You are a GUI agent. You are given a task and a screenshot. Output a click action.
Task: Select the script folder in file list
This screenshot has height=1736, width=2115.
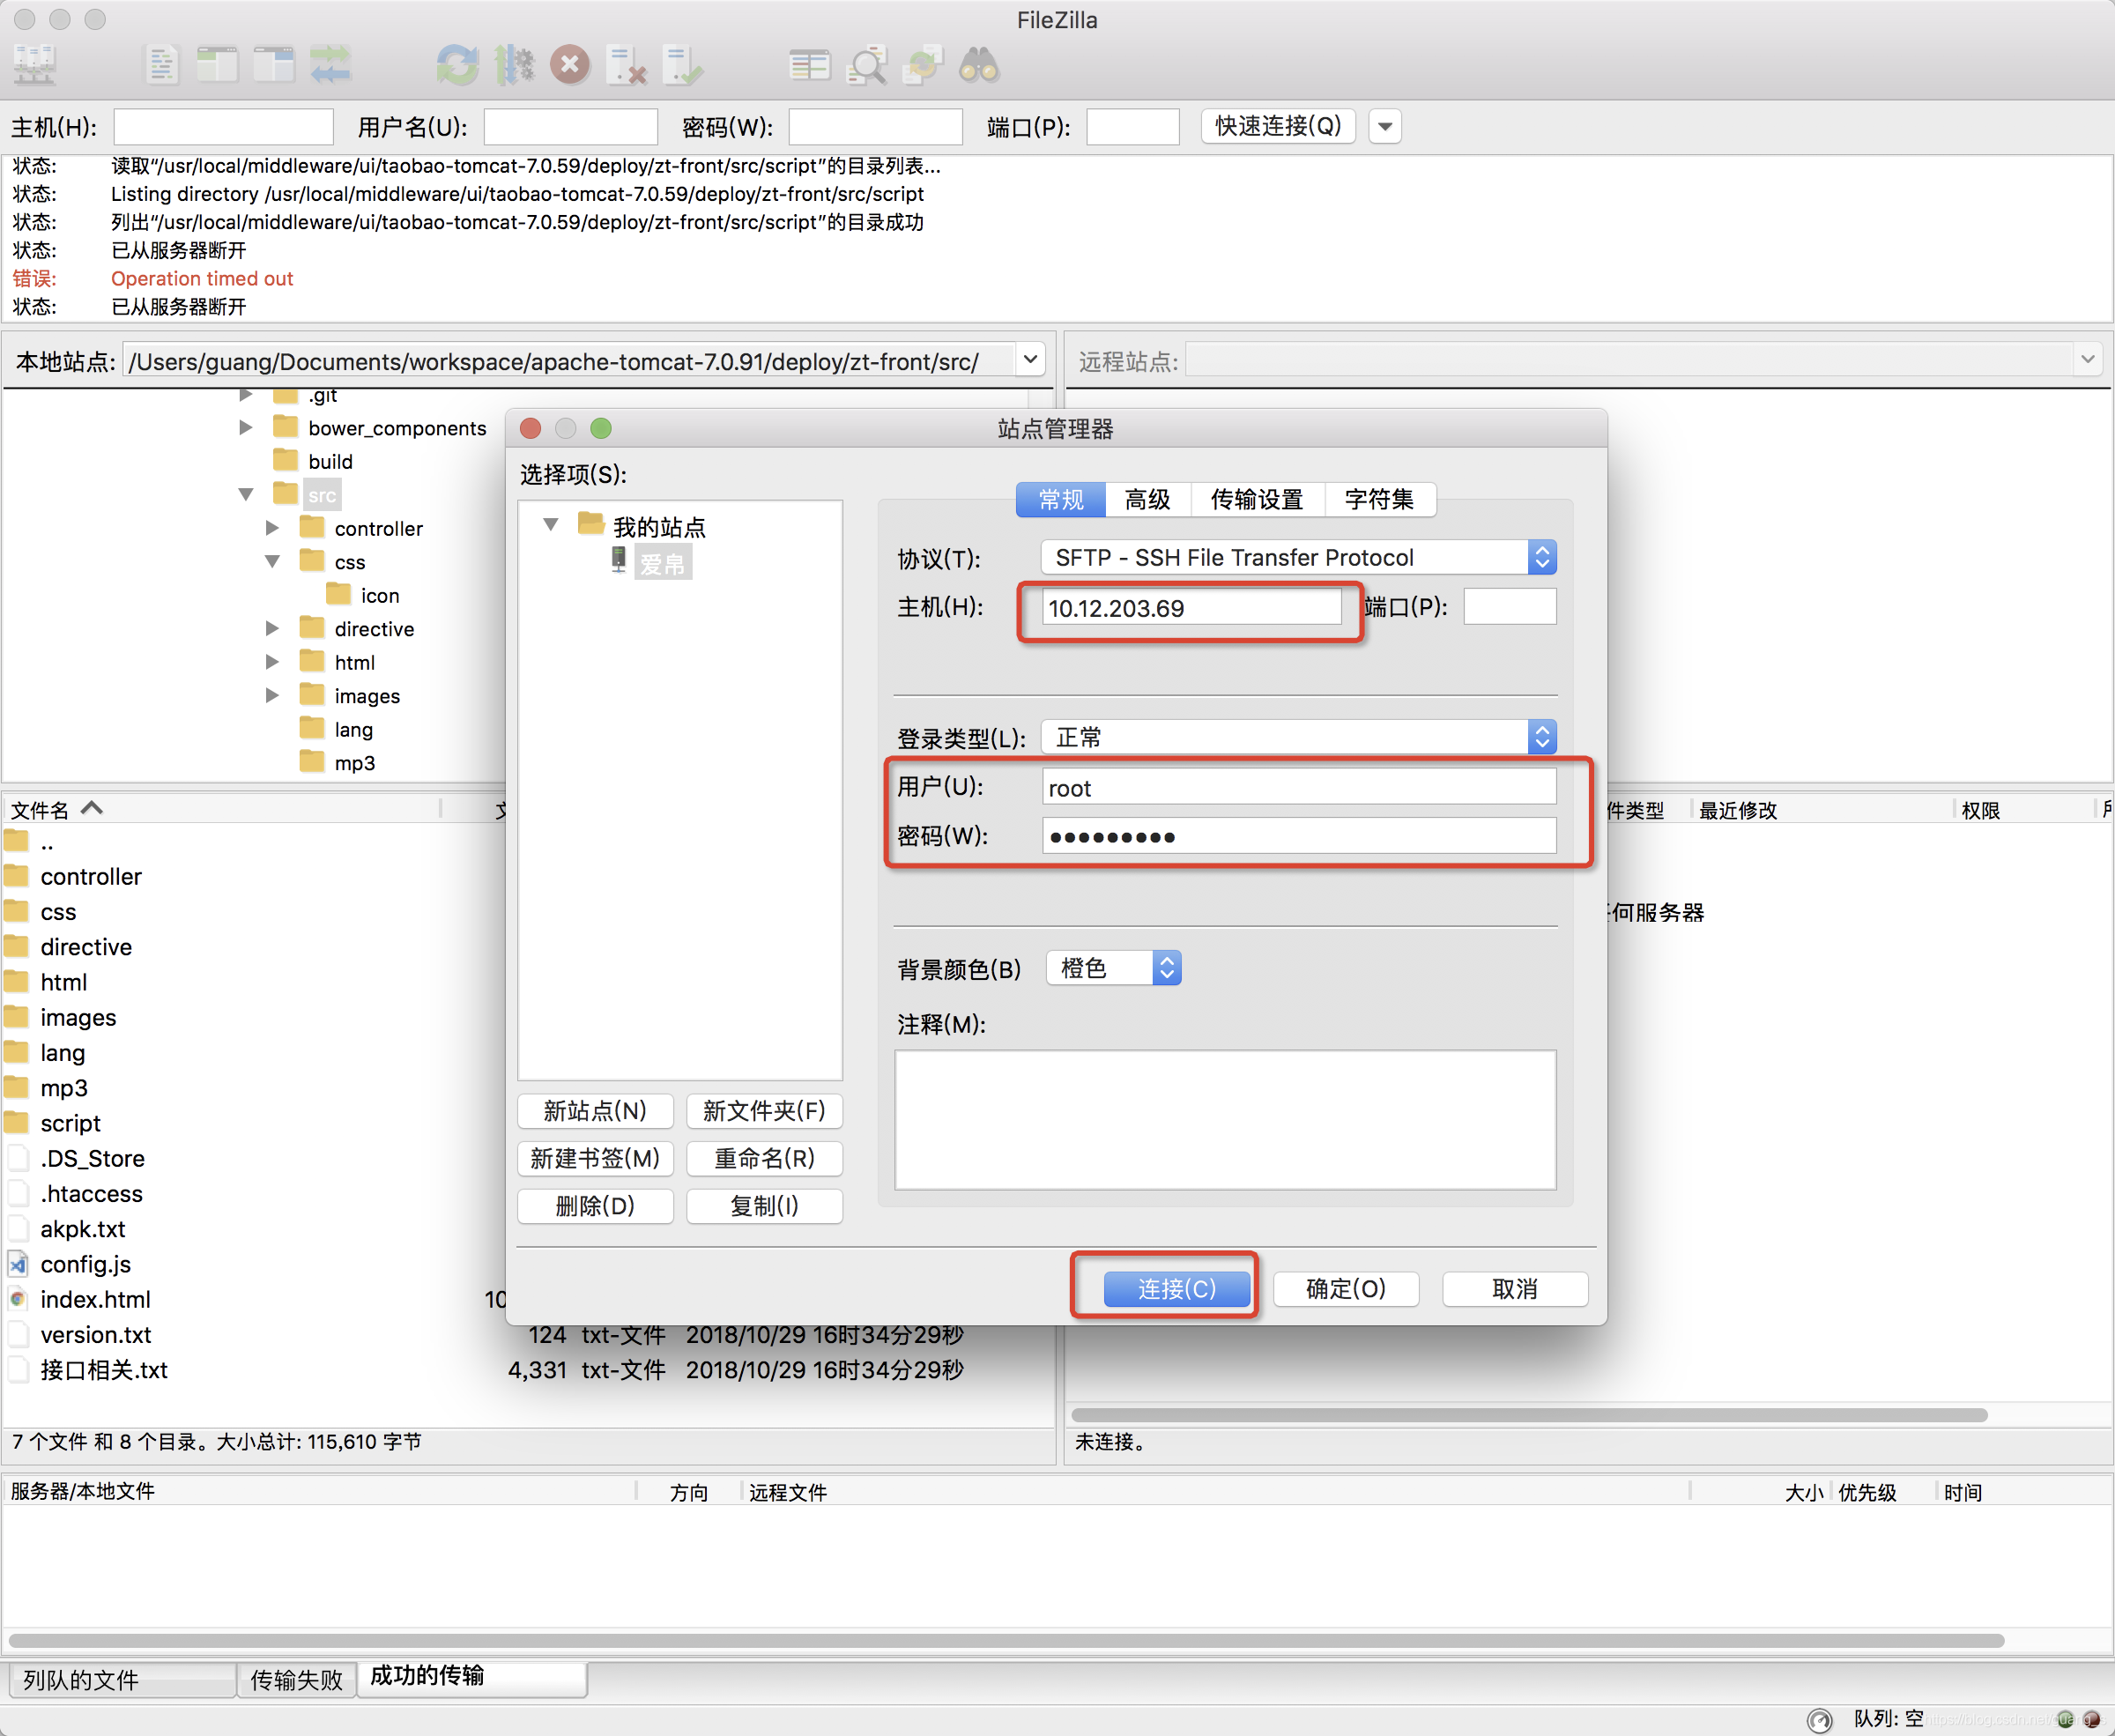point(70,1123)
